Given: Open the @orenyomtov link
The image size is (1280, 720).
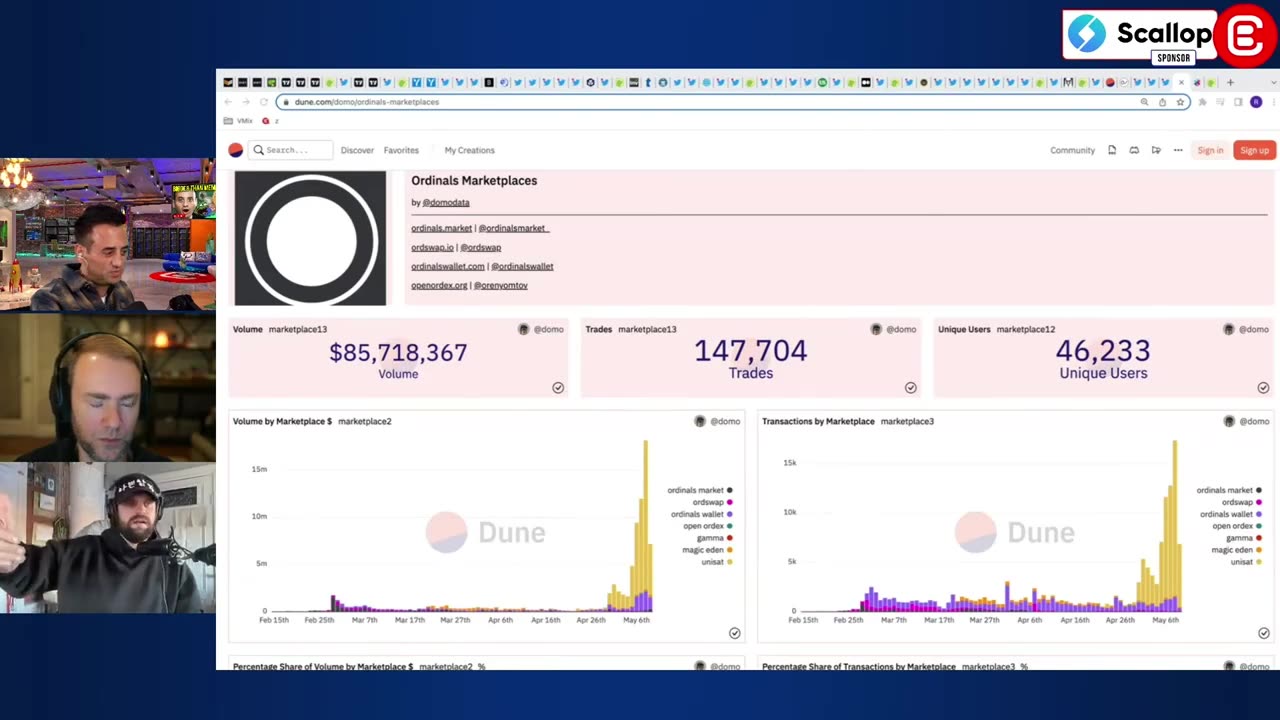Looking at the screenshot, I should [500, 285].
